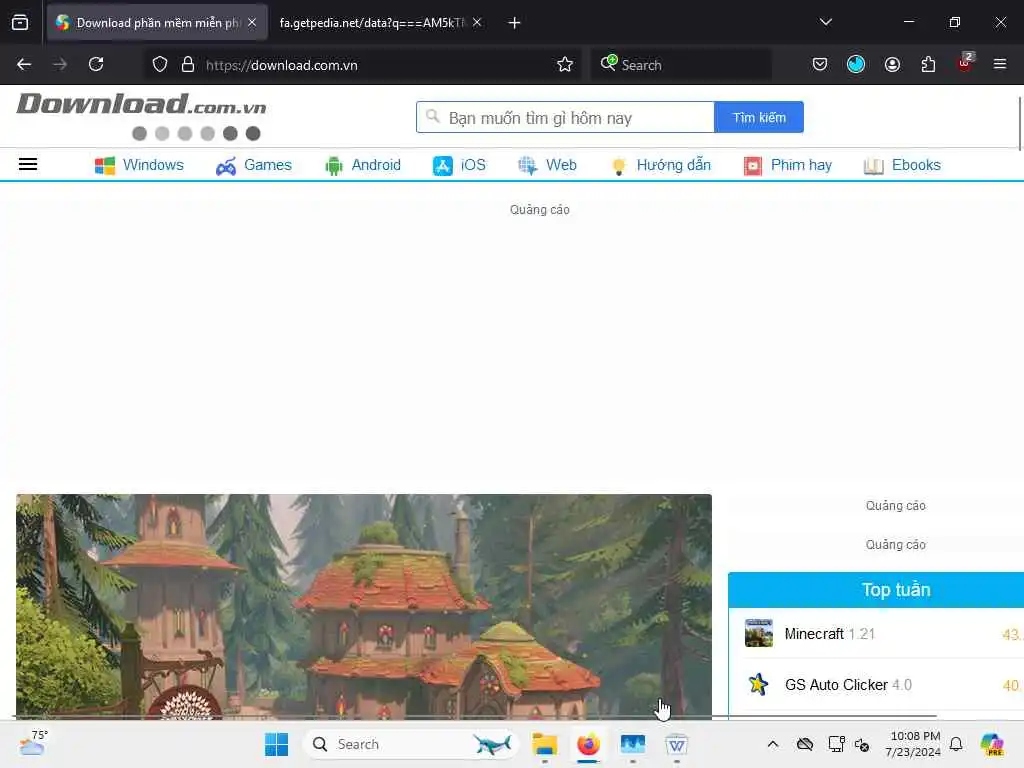Click the site search box Bạn muốn tìm gì

[x=566, y=118]
